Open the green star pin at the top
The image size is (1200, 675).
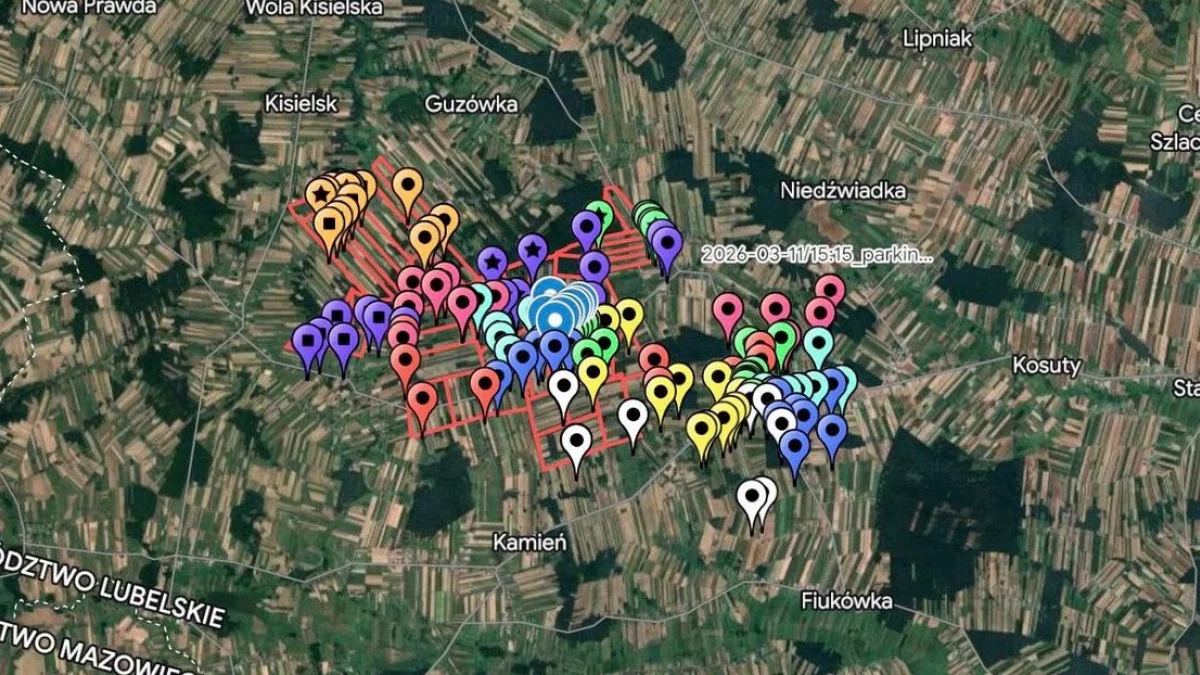(599, 214)
